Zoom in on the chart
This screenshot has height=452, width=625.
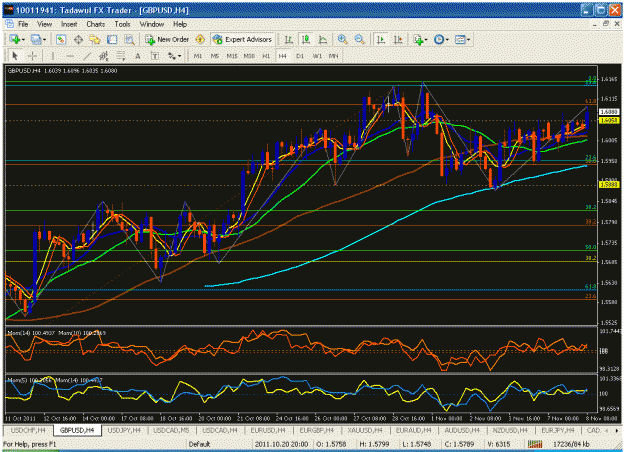342,39
